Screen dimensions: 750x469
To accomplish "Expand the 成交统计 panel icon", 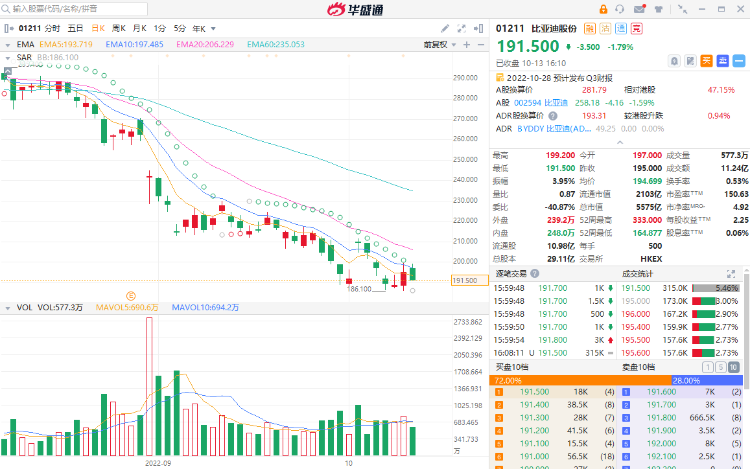I will [731, 273].
